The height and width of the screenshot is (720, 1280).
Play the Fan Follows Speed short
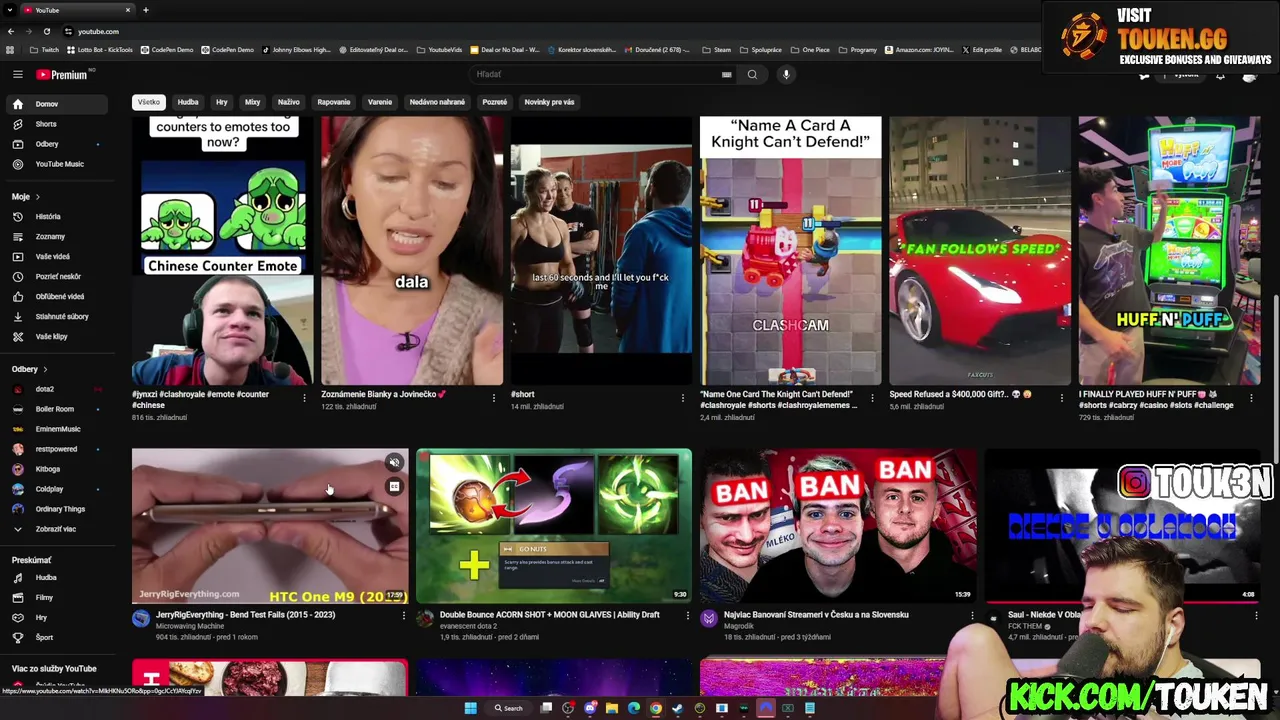pyautogui.click(x=979, y=250)
